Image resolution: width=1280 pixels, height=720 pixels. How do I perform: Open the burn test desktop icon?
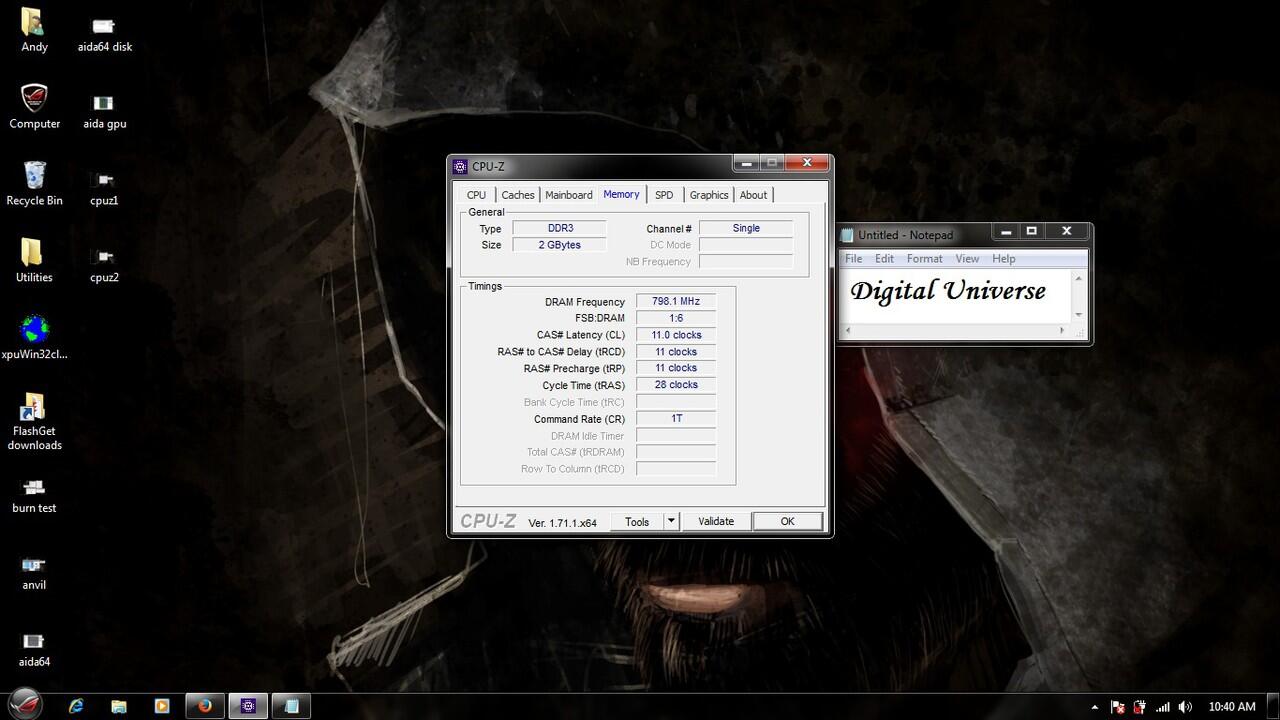click(x=34, y=495)
